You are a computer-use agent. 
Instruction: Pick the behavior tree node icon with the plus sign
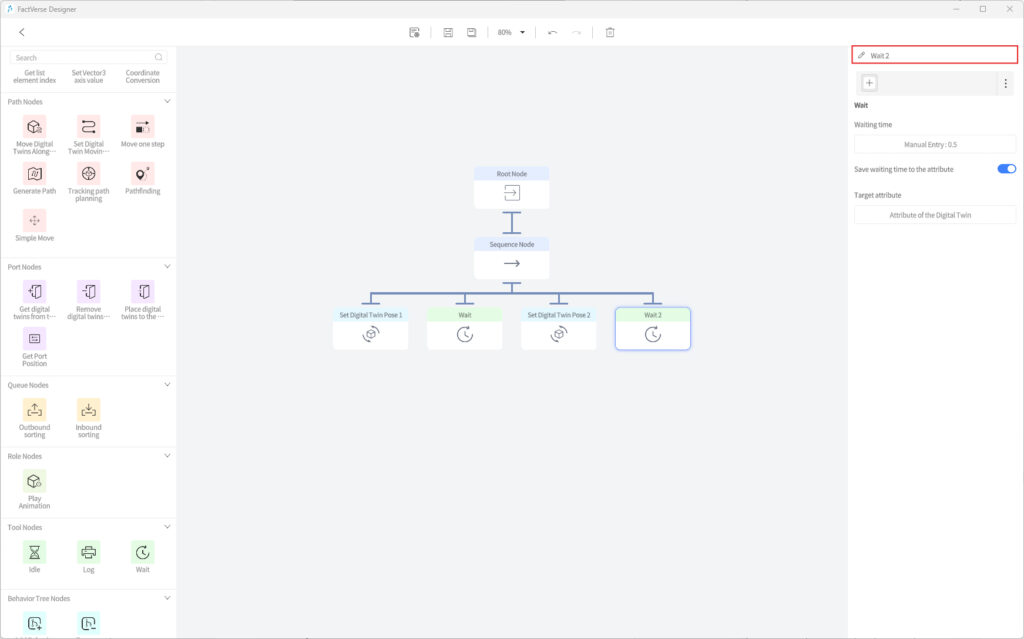(x=35, y=623)
